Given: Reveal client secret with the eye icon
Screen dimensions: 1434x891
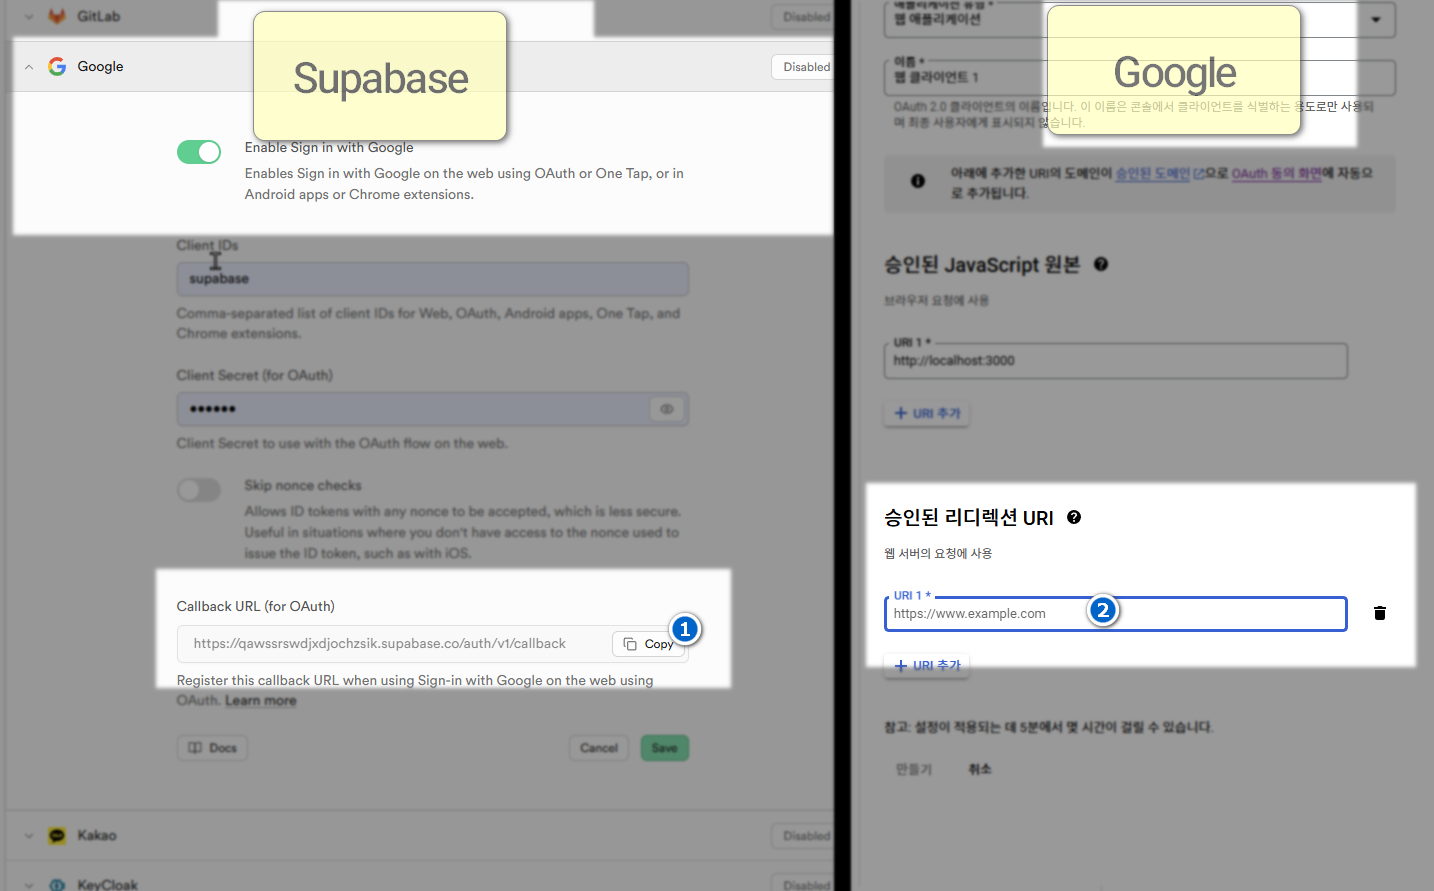Looking at the screenshot, I should click(x=667, y=409).
